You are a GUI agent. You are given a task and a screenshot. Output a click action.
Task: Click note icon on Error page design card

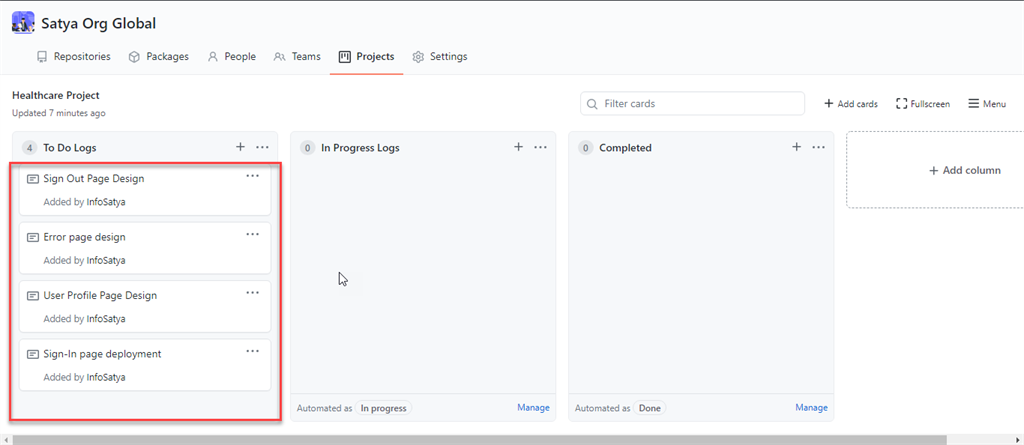point(33,238)
